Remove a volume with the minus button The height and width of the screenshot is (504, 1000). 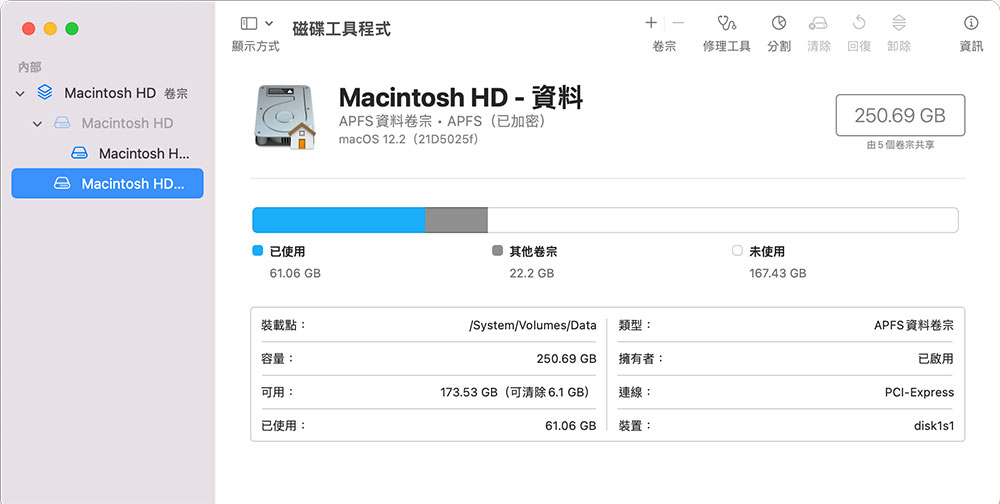(678, 23)
